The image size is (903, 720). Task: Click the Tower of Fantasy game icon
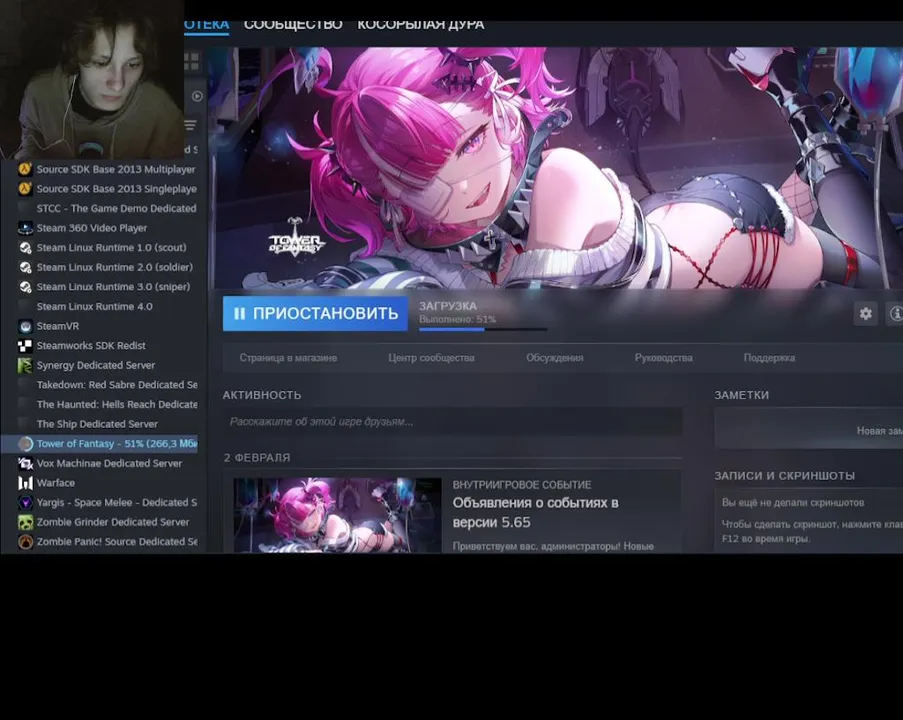point(25,444)
